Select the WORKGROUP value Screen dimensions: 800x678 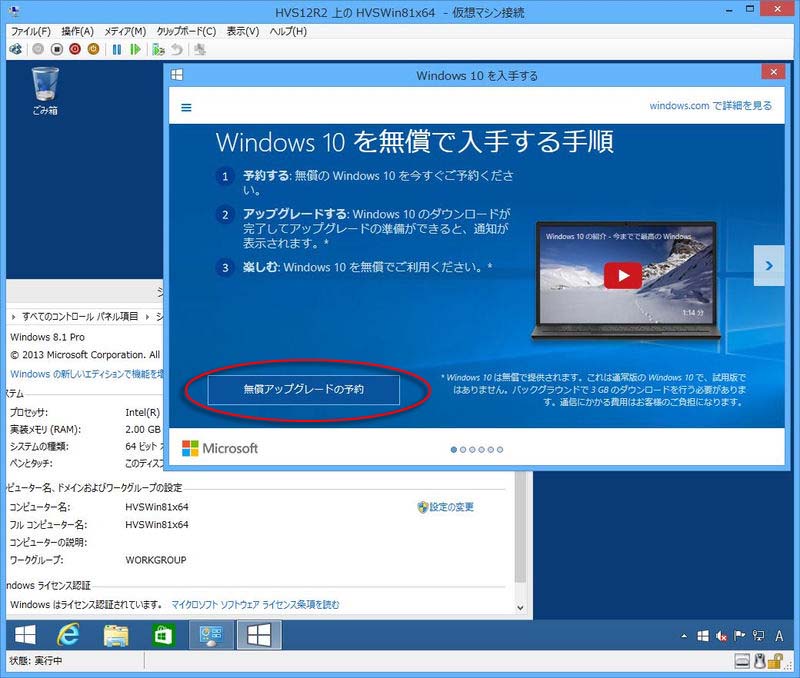tap(156, 560)
